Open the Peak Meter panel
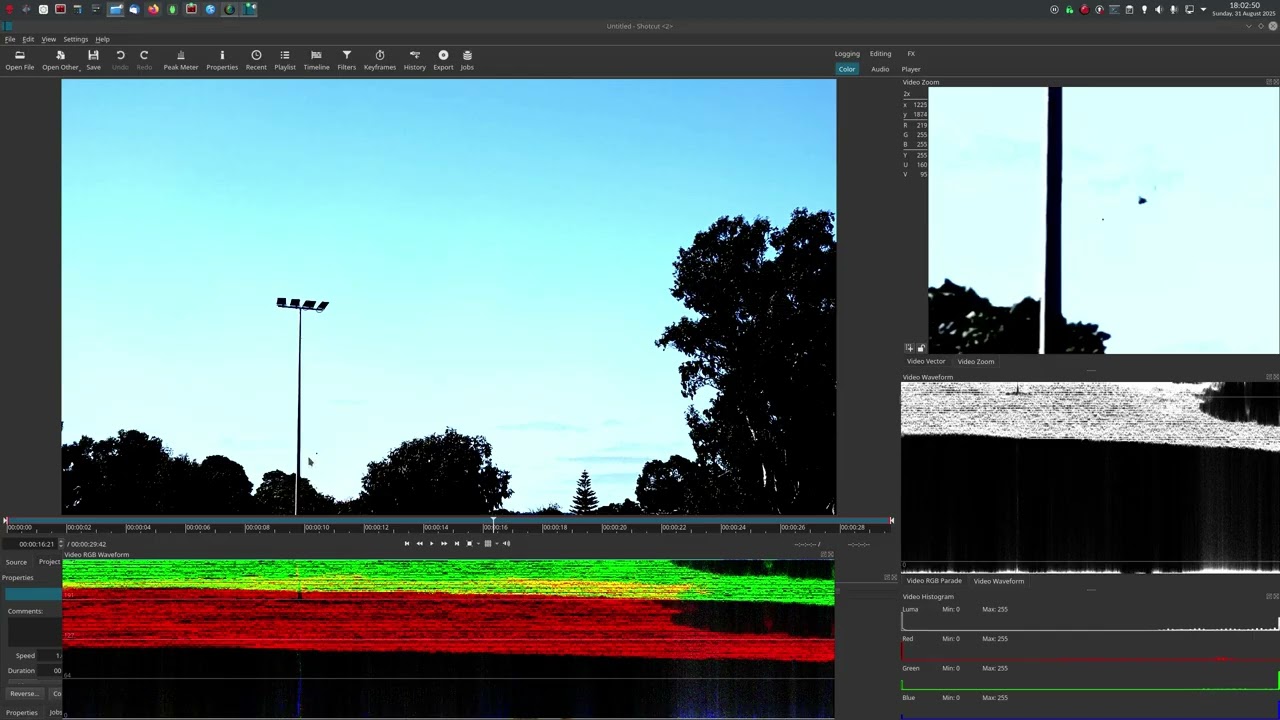This screenshot has width=1280, height=720. (181, 60)
